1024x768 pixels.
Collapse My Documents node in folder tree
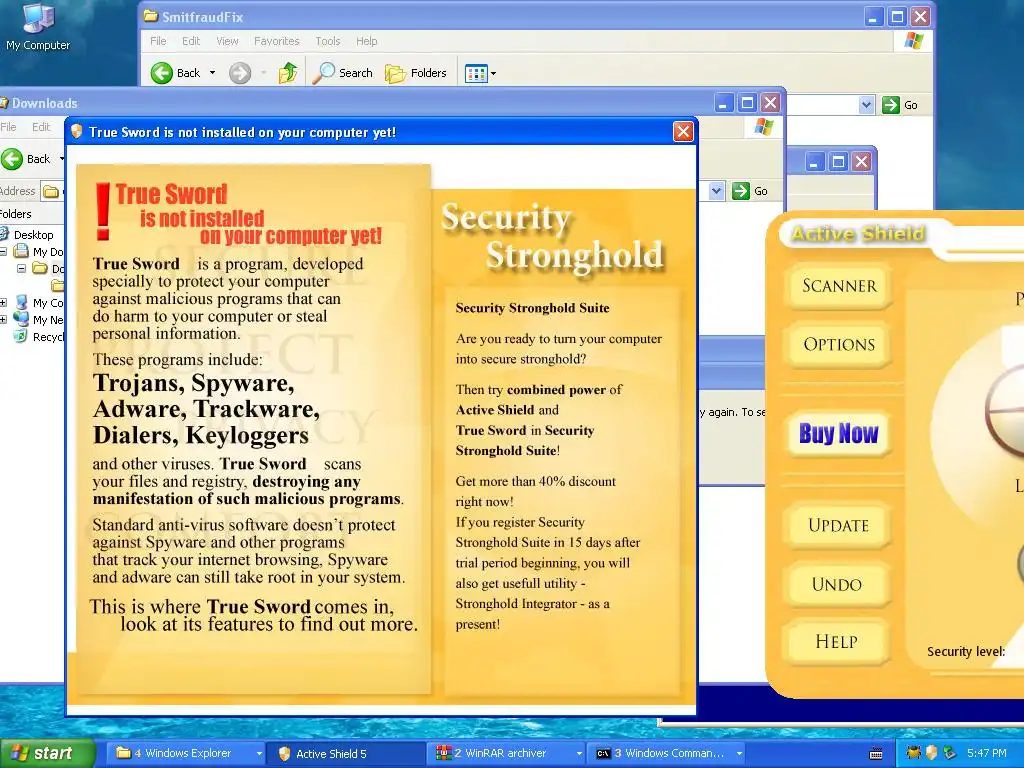click(3, 251)
